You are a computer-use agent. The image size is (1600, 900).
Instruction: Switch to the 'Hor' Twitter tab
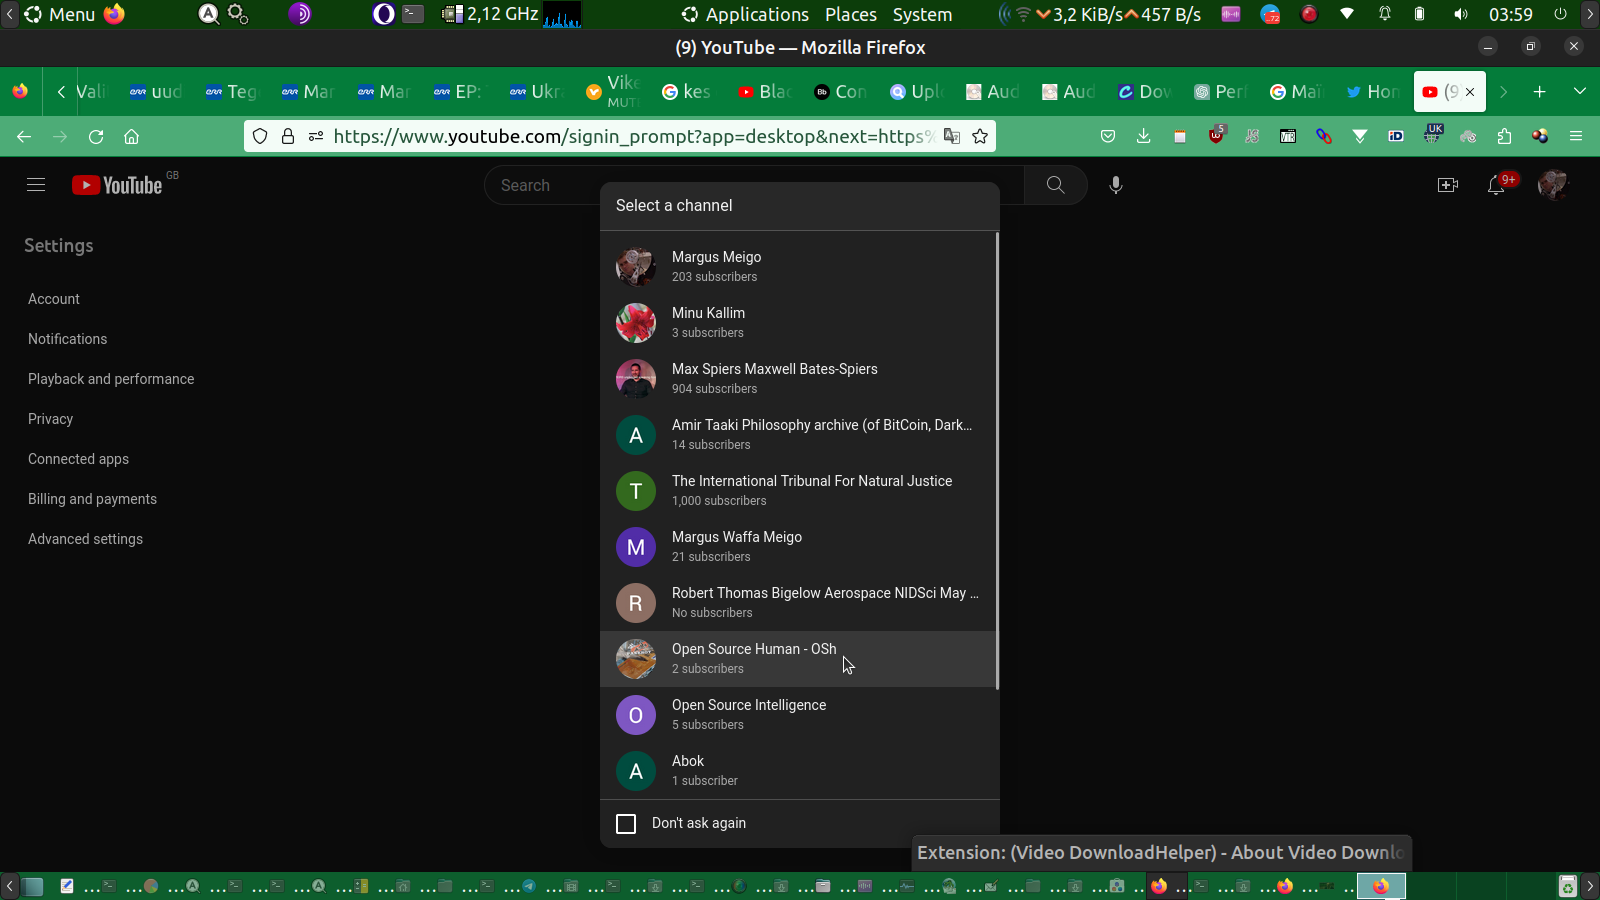[1372, 92]
